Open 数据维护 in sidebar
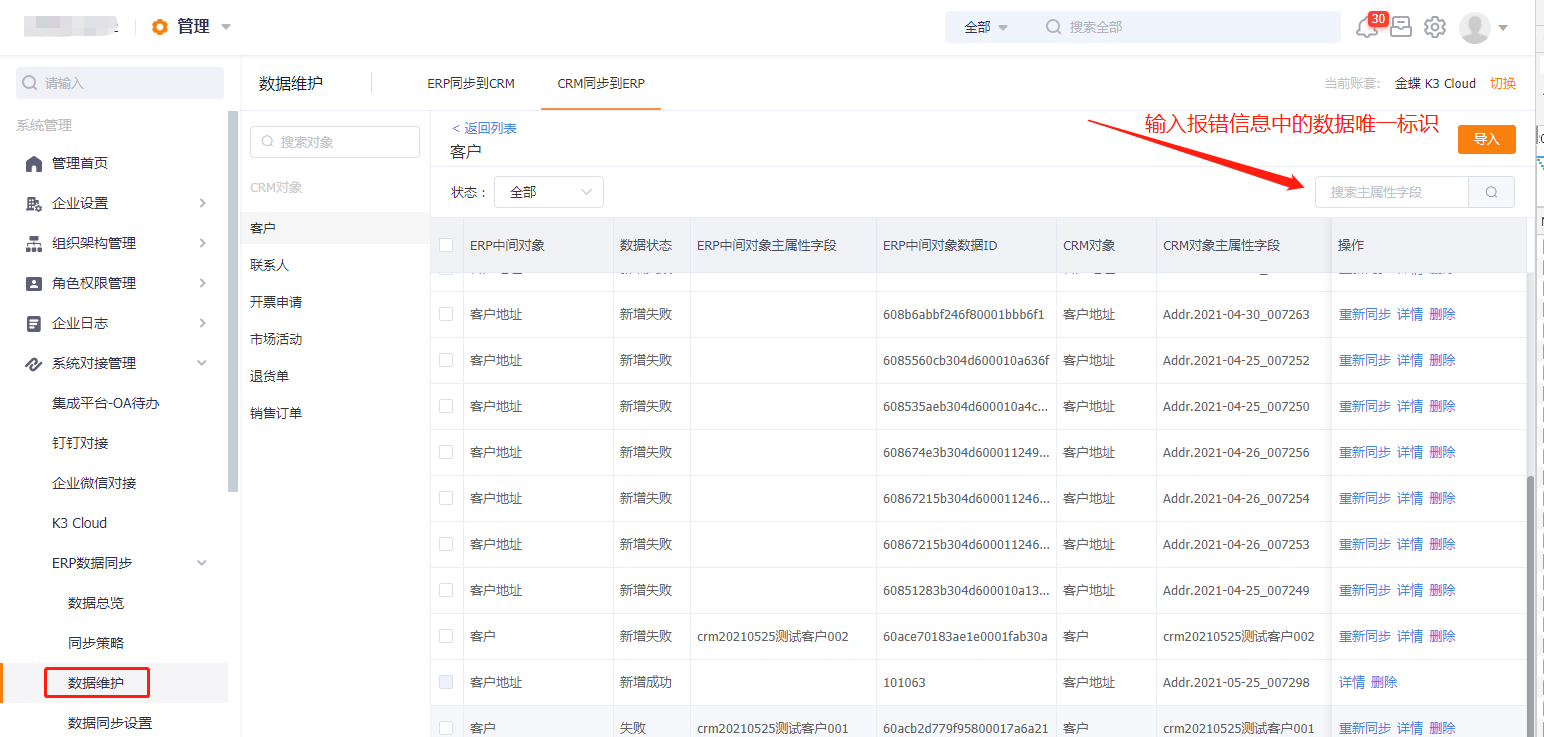 (x=96, y=683)
